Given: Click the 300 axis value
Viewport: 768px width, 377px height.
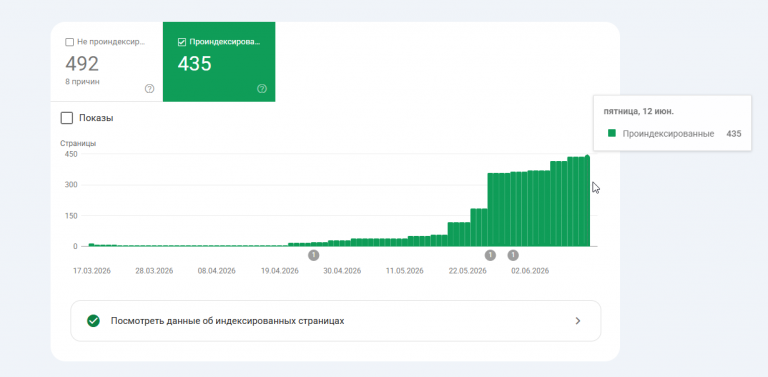Looking at the screenshot, I should tap(72, 185).
